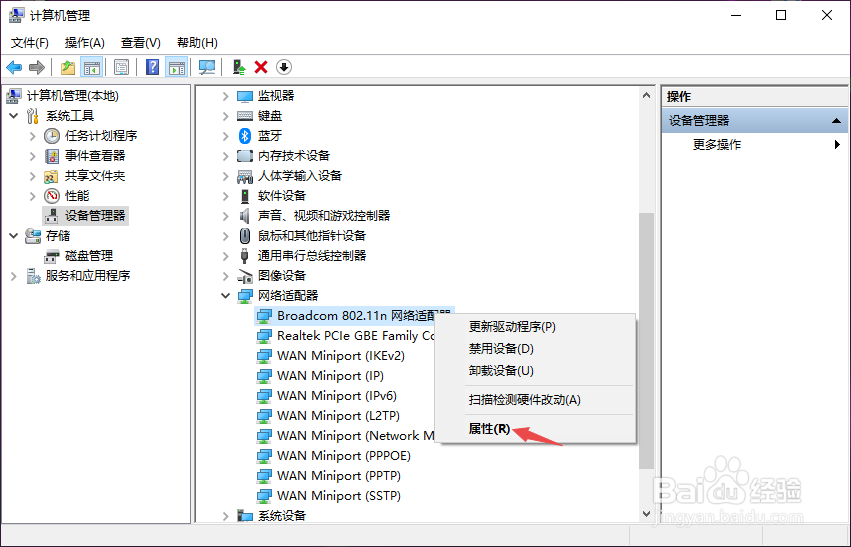Open the 操作(A) menu

click(x=85, y=42)
